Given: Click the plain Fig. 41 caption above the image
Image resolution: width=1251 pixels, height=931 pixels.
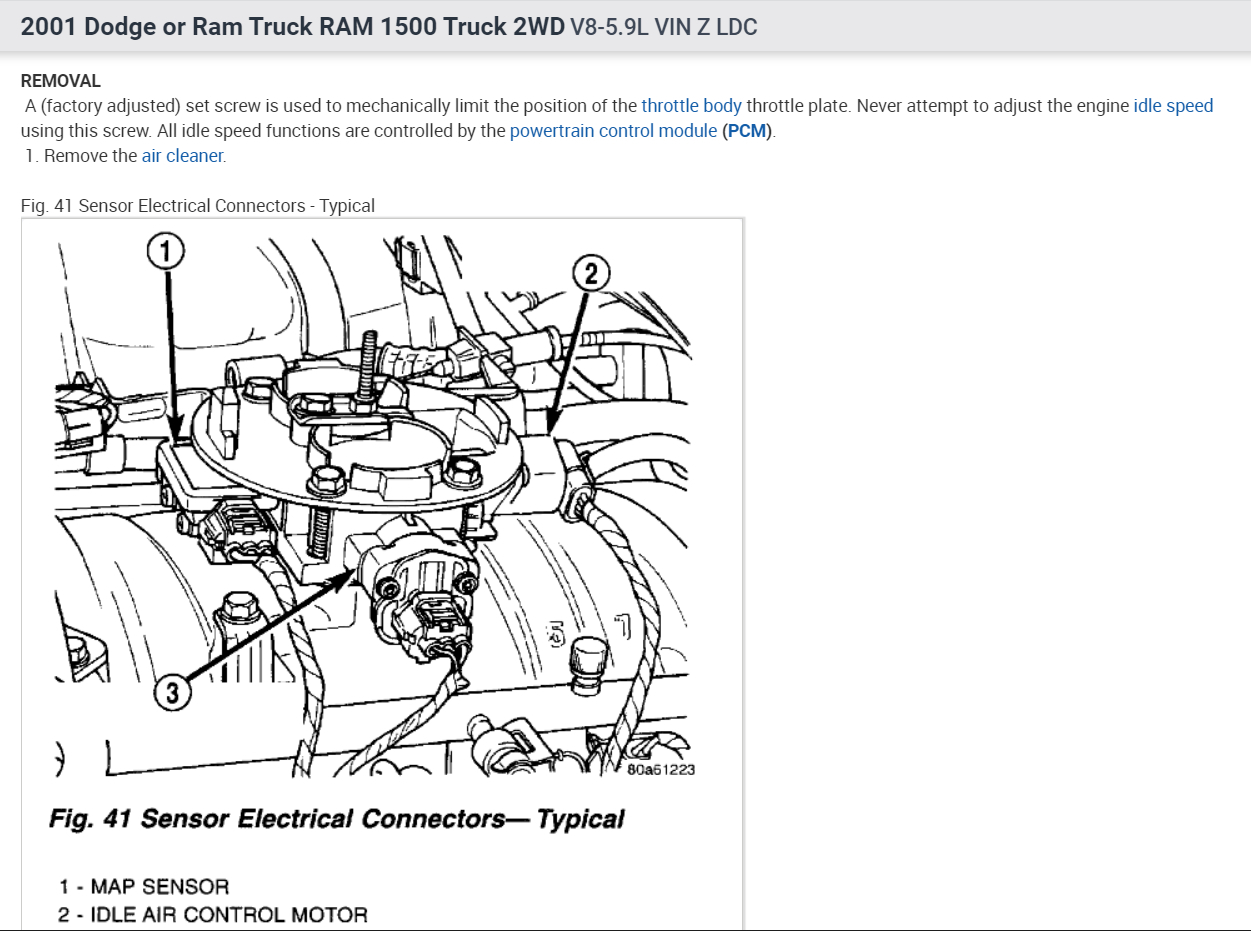Looking at the screenshot, I should point(198,206).
